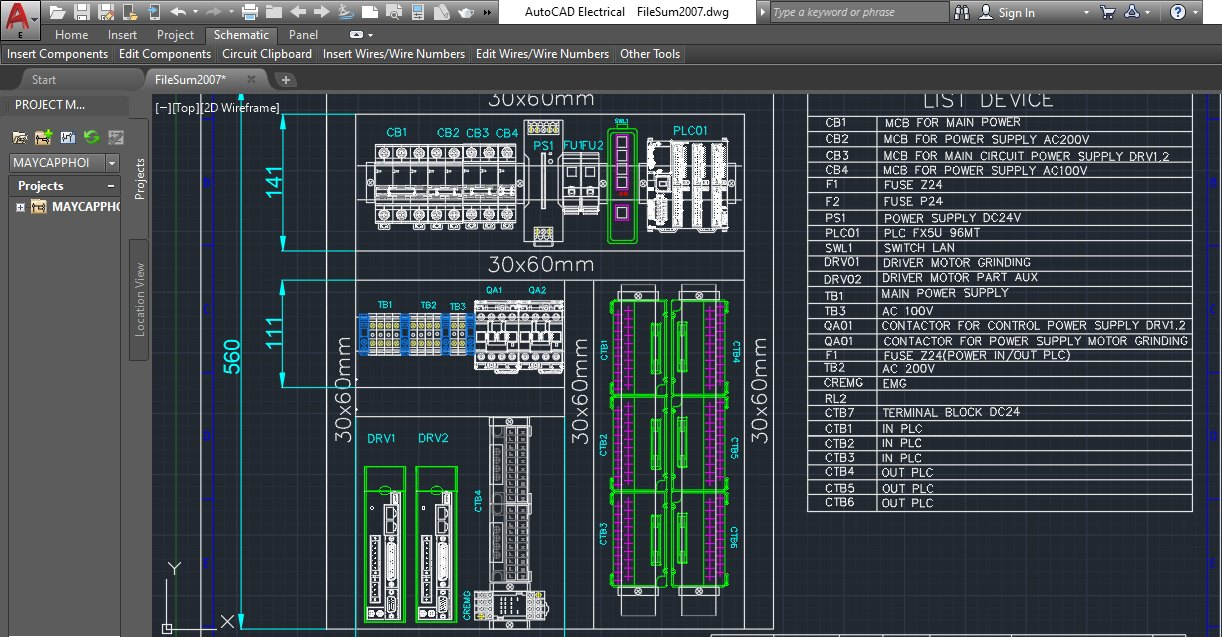Image resolution: width=1222 pixels, height=637 pixels.
Task: Open the Panel ribbon tab
Action: pyautogui.click(x=303, y=35)
